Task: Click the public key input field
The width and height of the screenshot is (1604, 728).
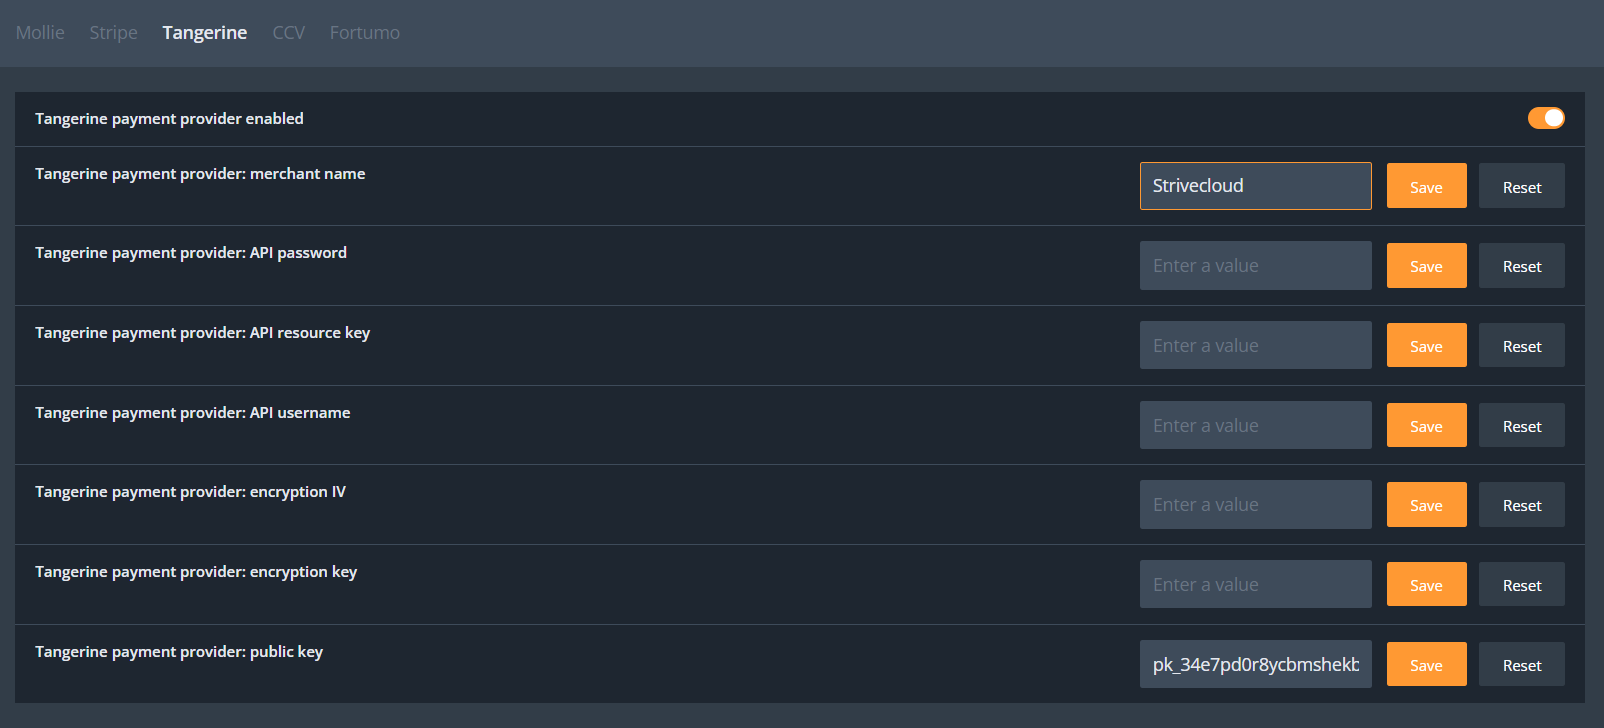Action: 1255,665
